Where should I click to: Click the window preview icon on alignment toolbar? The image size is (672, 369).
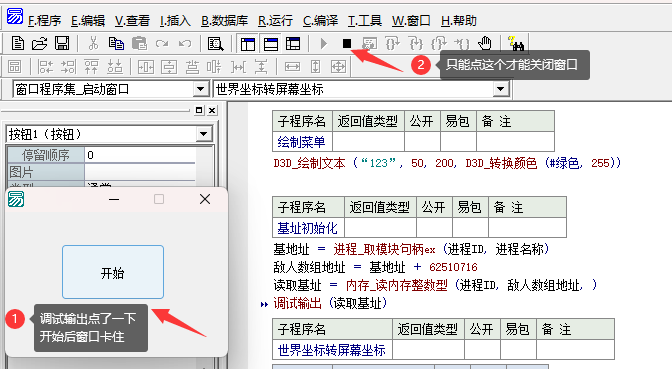coord(14,67)
